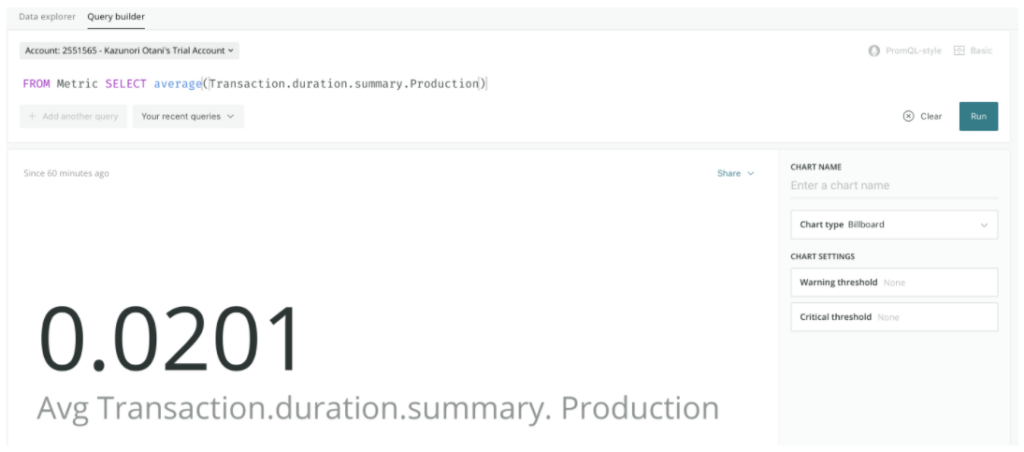
Task: Click the Add another query button
Action: pyautogui.click(x=73, y=116)
